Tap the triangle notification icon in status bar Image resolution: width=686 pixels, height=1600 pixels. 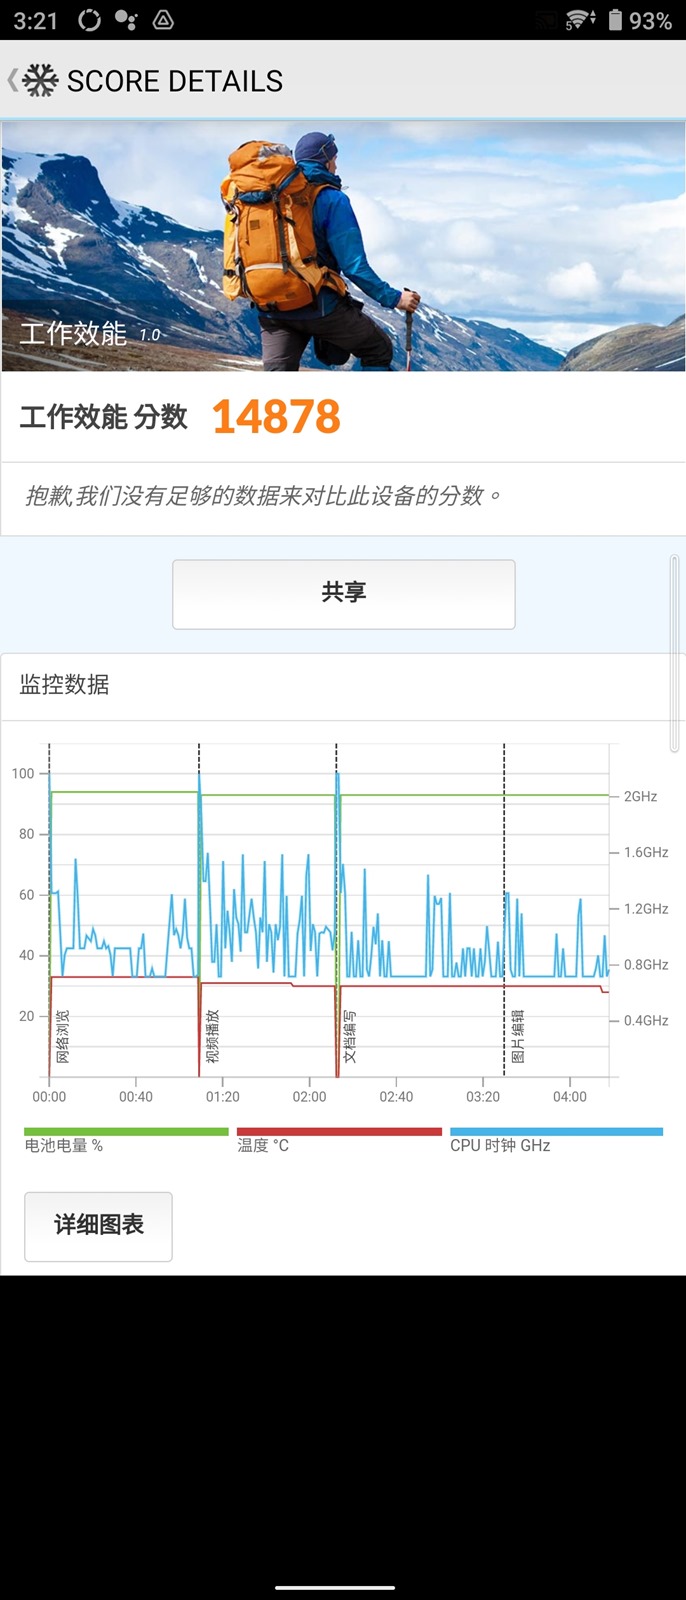click(163, 20)
